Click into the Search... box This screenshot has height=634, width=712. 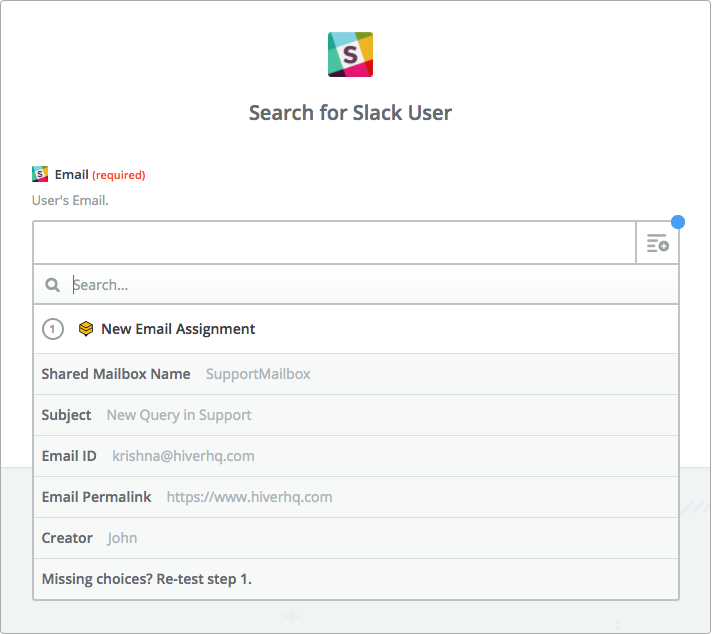356,285
